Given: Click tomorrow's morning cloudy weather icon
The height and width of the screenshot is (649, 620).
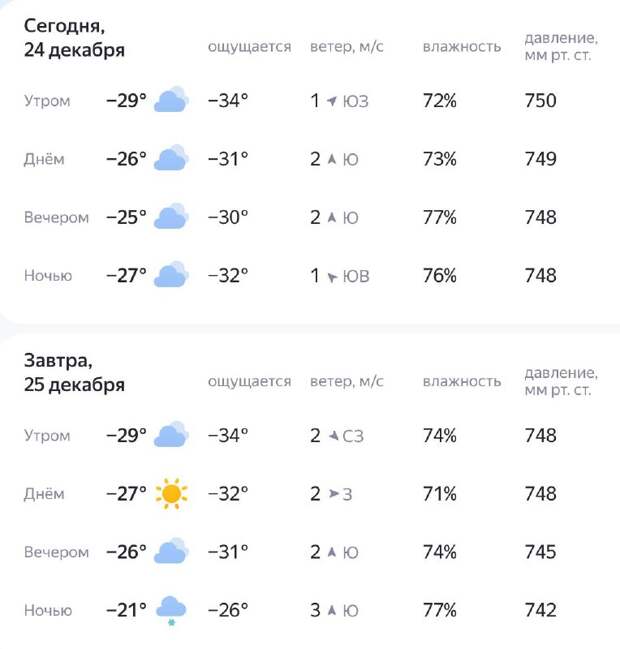Looking at the screenshot, I should coord(171,435).
